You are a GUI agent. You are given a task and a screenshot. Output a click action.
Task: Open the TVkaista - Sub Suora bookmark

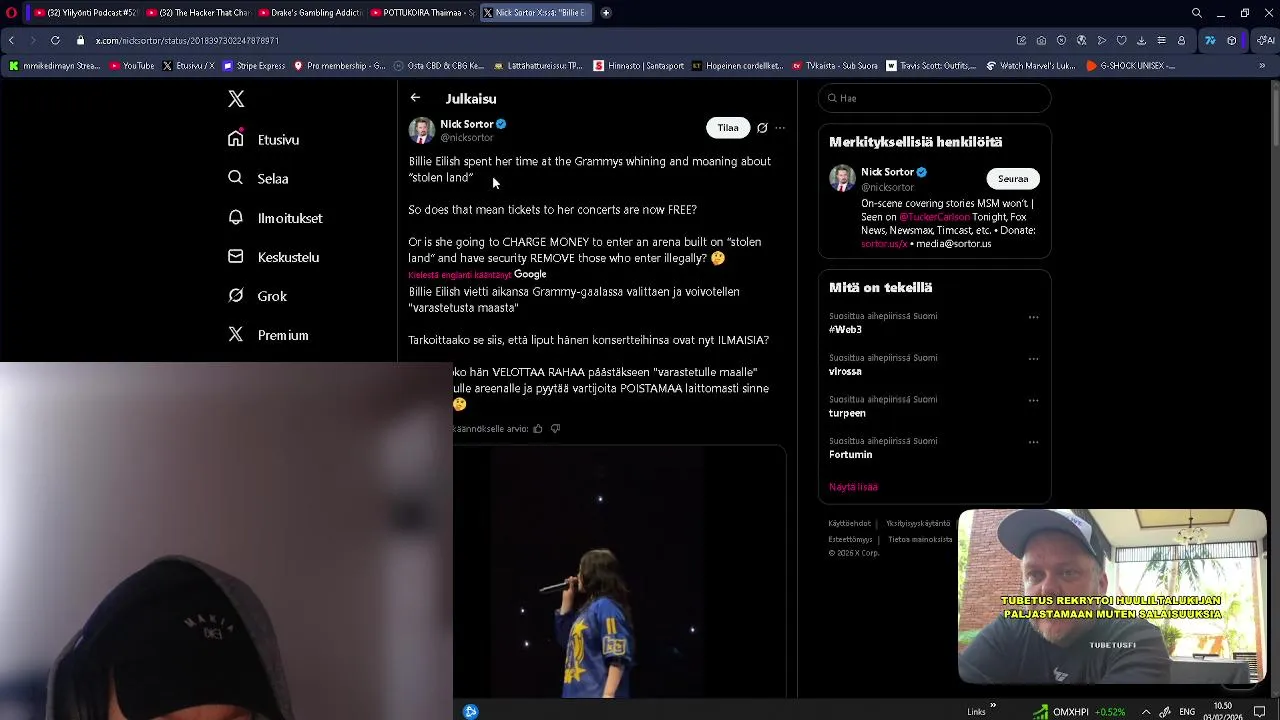[835, 66]
